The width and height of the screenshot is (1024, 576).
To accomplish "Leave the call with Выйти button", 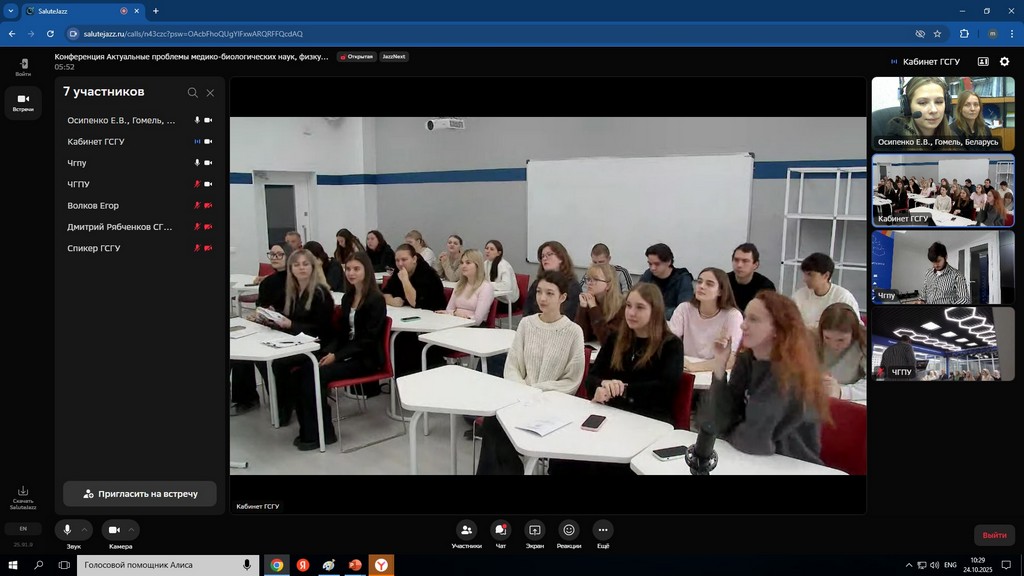I will point(994,535).
